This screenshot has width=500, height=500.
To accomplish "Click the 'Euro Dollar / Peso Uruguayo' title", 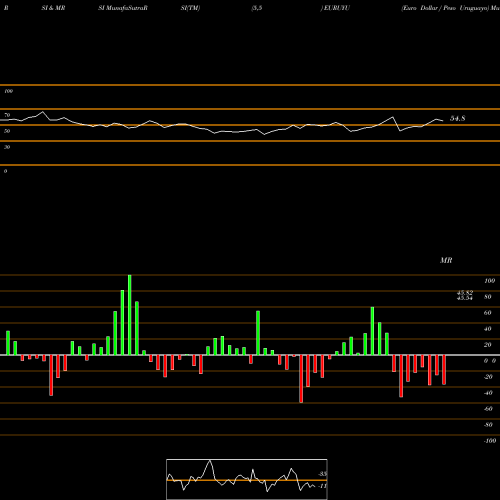I will 445,8.
